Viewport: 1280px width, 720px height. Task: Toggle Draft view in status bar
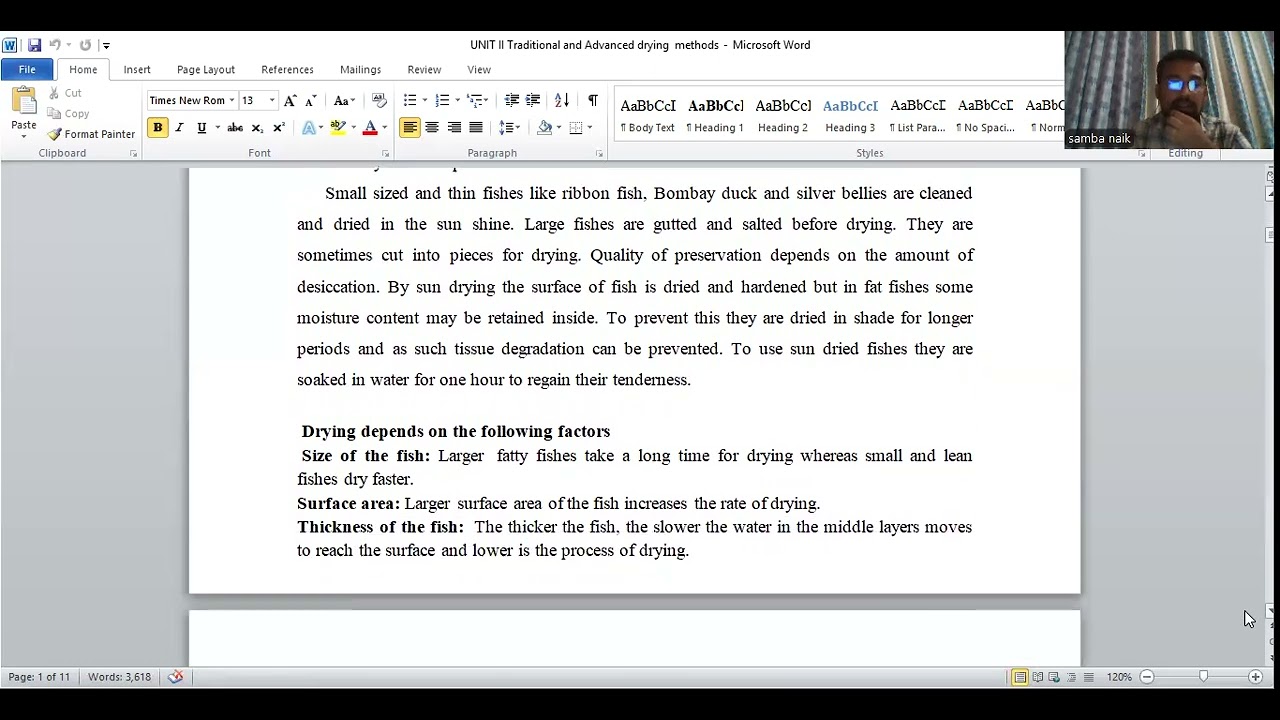(x=1088, y=677)
